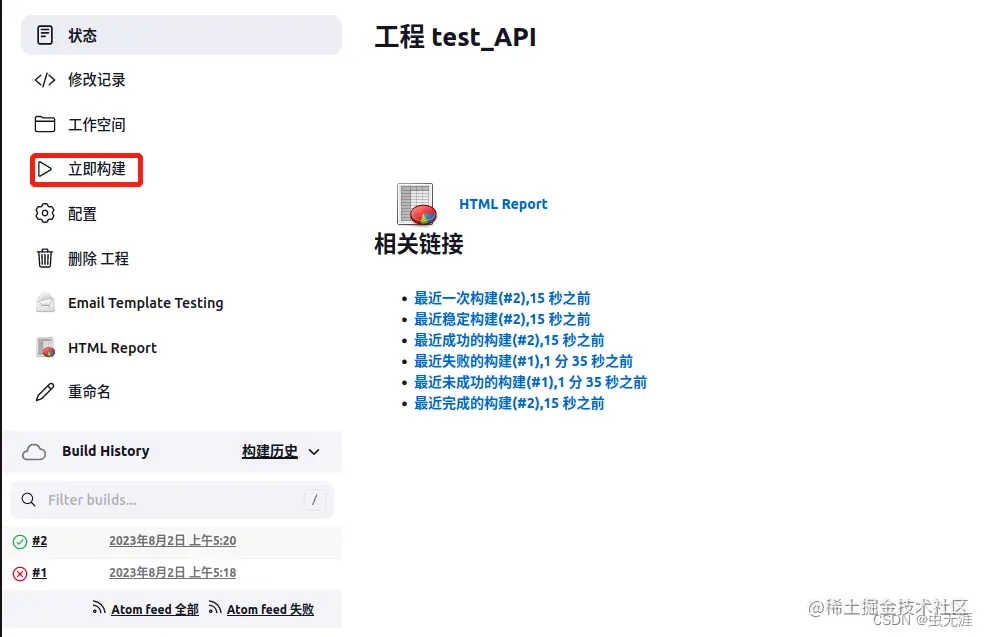Select the 重命名 rename pencil icon

[45, 391]
